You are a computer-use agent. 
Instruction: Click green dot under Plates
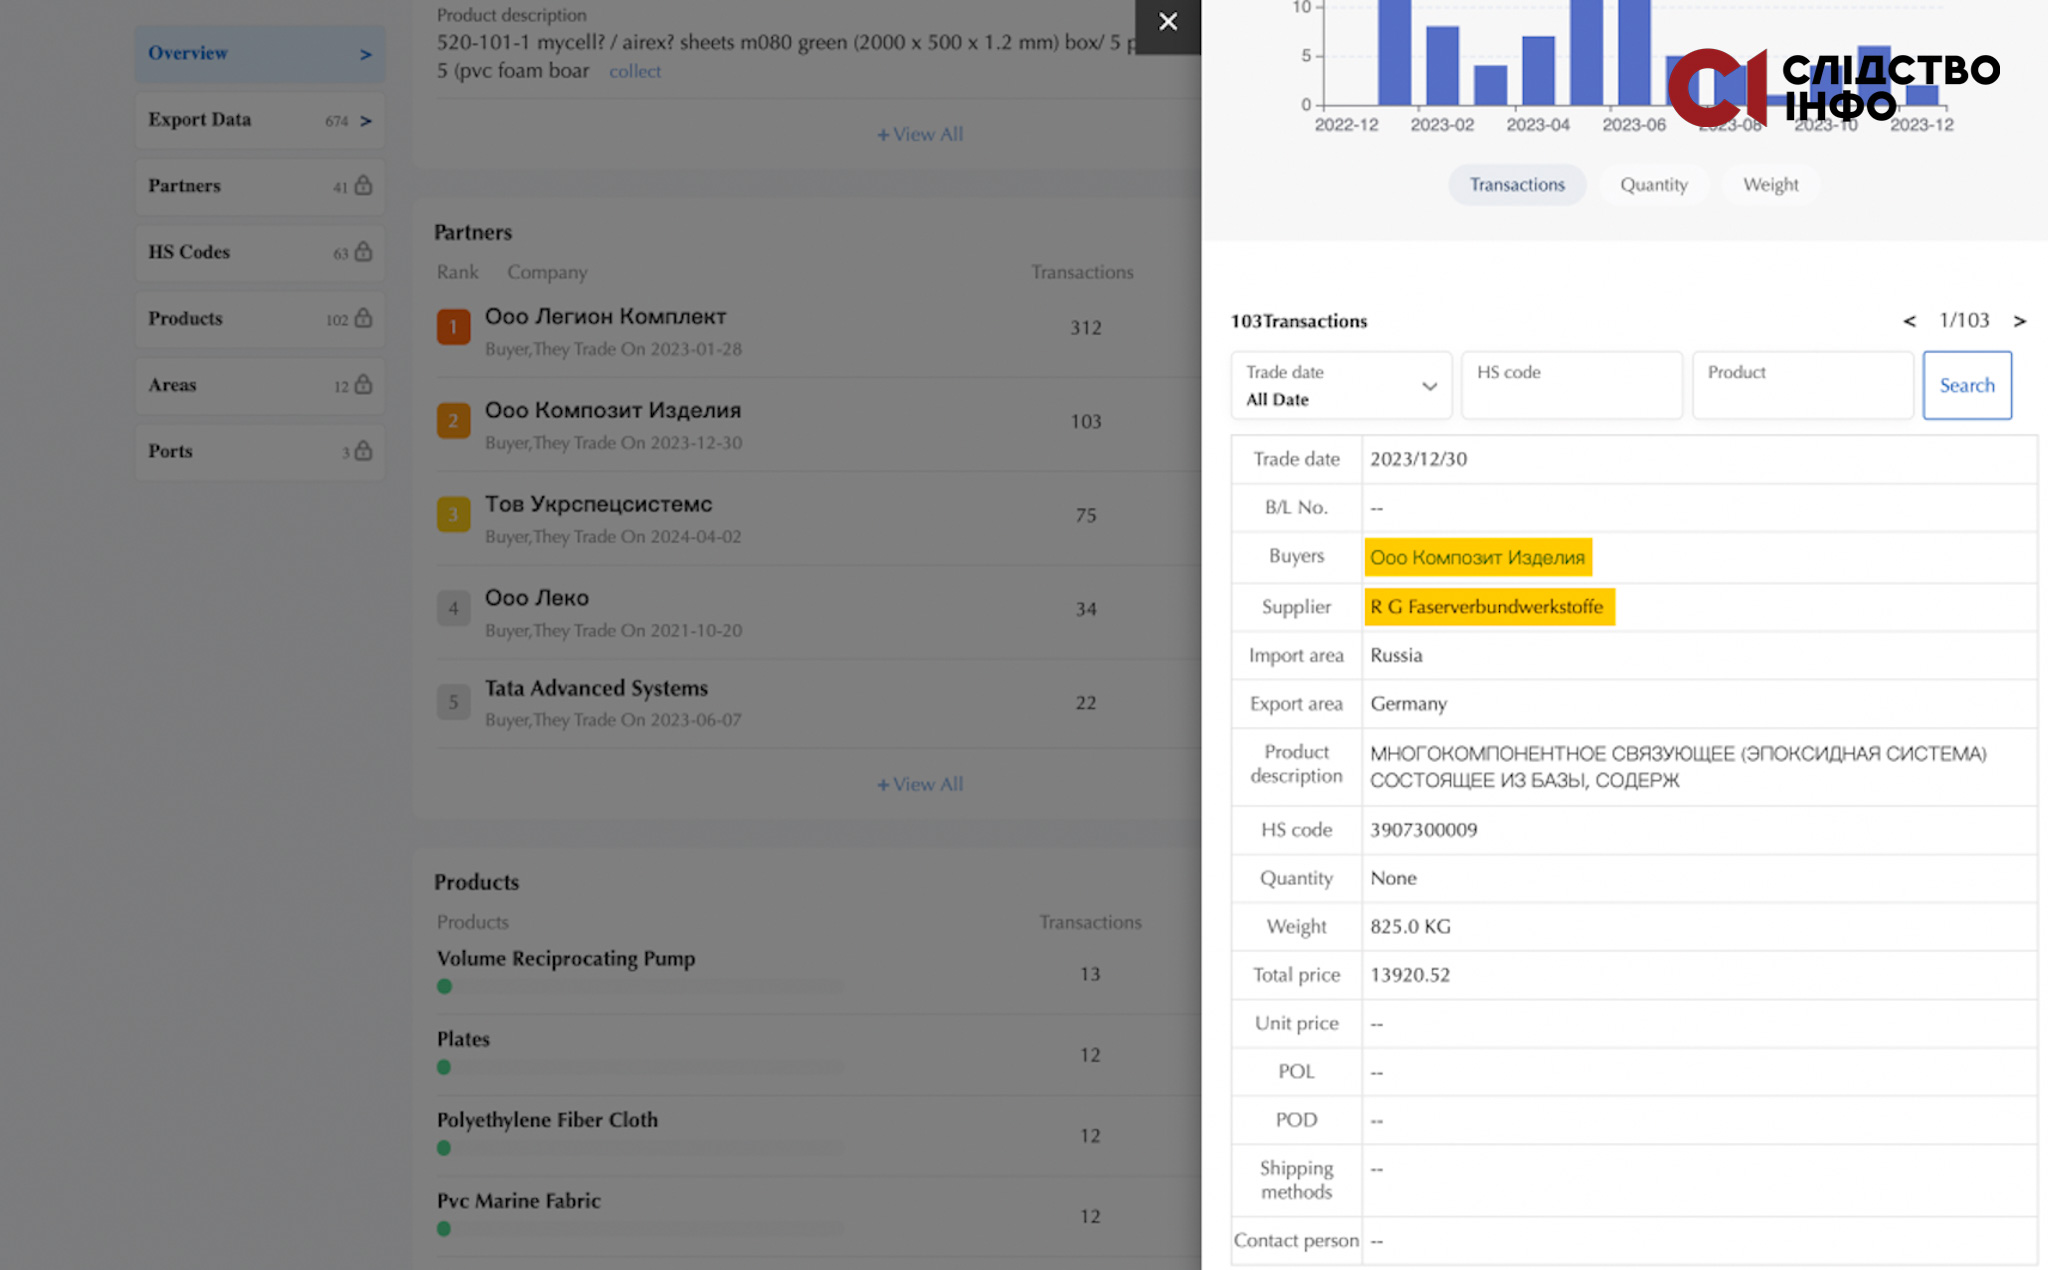coord(445,1068)
